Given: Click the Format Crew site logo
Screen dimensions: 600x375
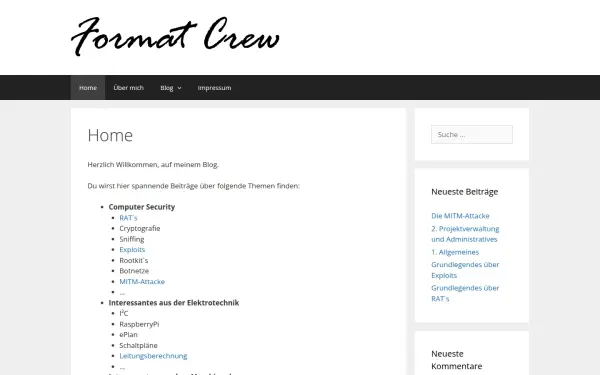Looking at the screenshot, I should pos(175,37).
